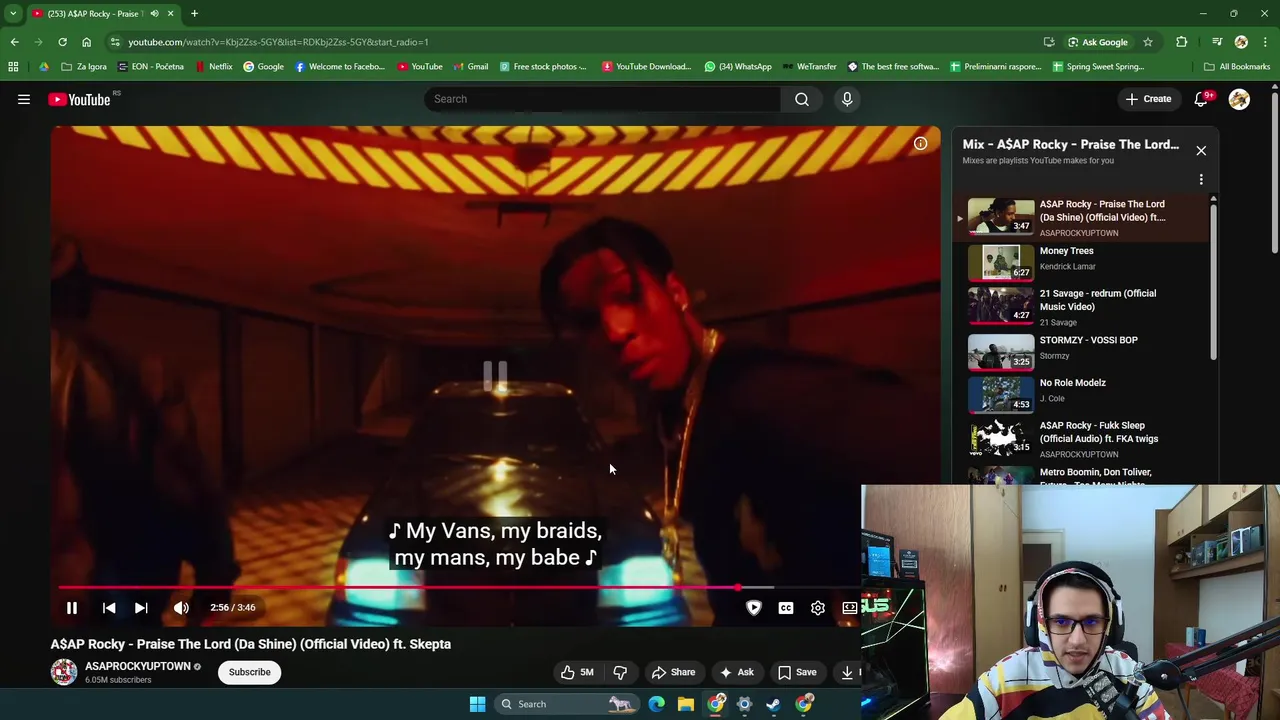
Task: Open the Chrome tab search dropdown
Action: [x=13, y=14]
